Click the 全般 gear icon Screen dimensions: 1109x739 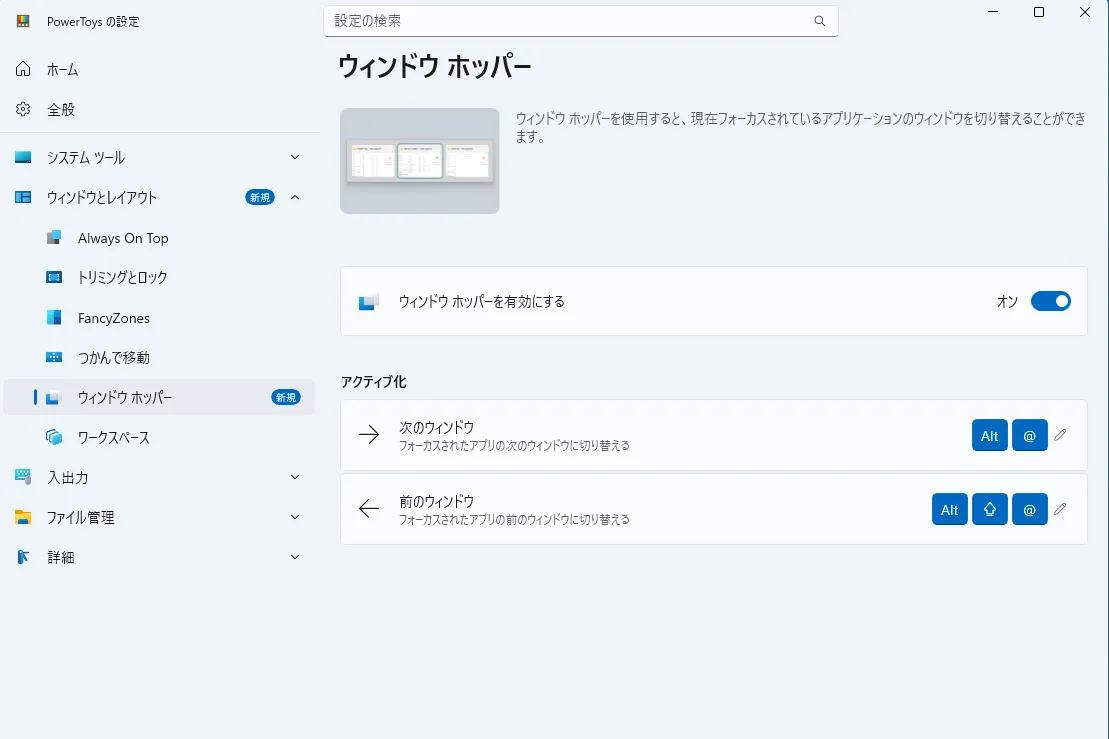click(23, 109)
